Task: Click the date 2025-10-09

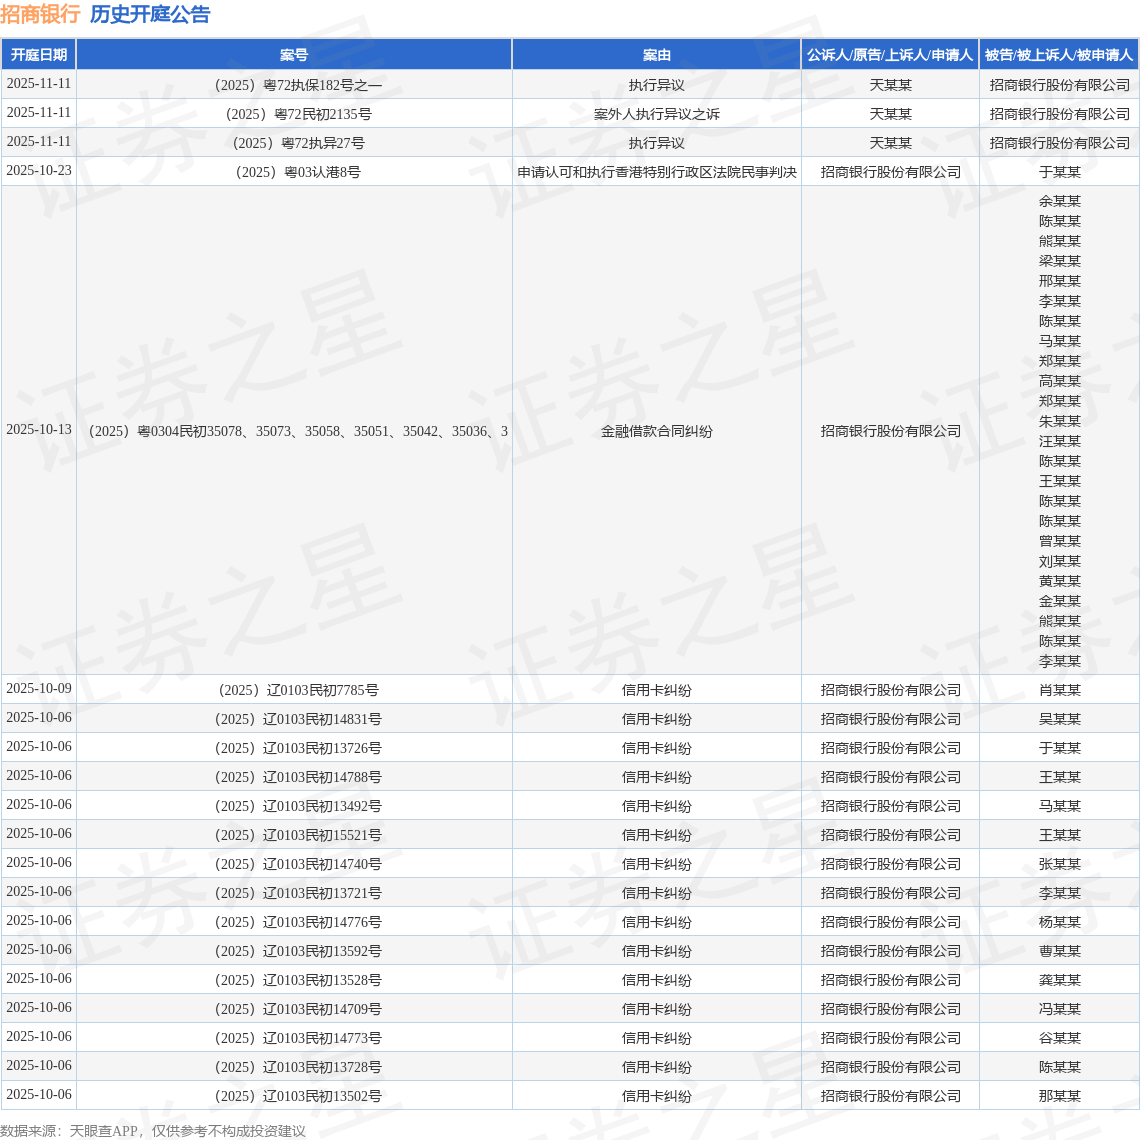Action: coord(39,689)
